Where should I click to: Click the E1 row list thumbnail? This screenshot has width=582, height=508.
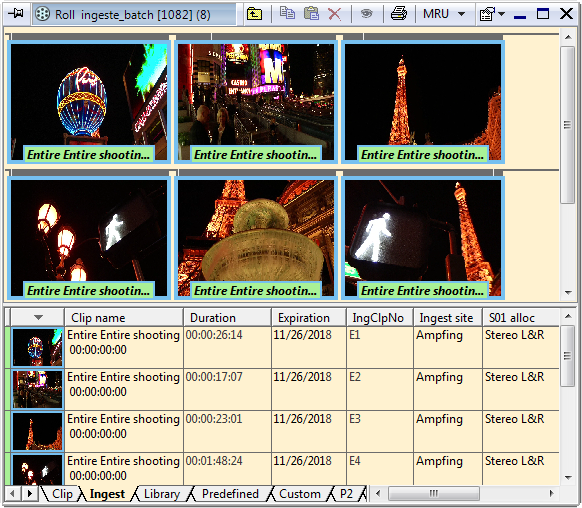click(x=37, y=347)
